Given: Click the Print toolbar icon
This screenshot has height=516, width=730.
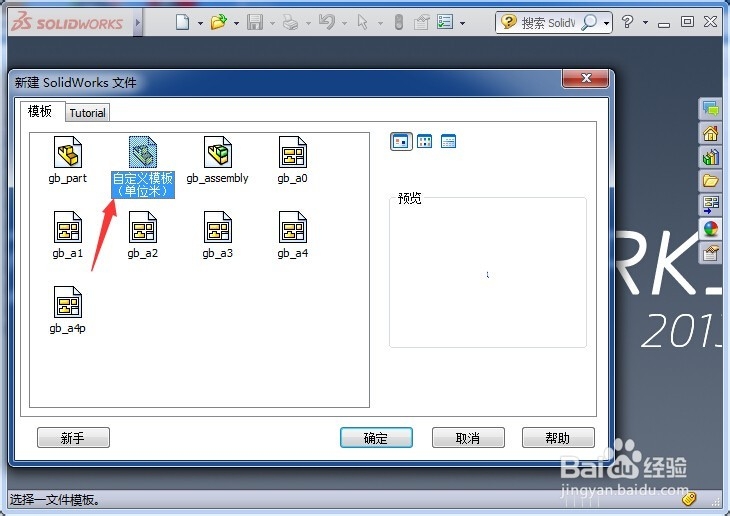Looking at the screenshot, I should (x=291, y=22).
